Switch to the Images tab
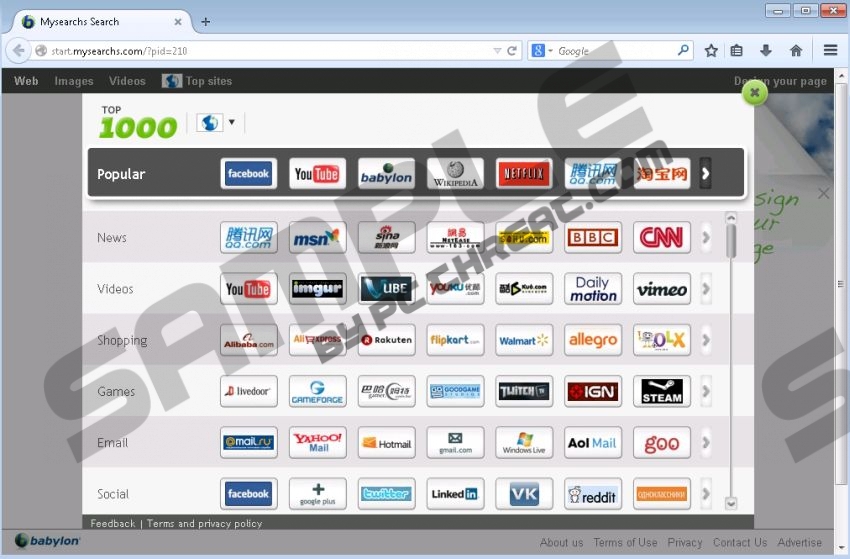 coord(73,81)
